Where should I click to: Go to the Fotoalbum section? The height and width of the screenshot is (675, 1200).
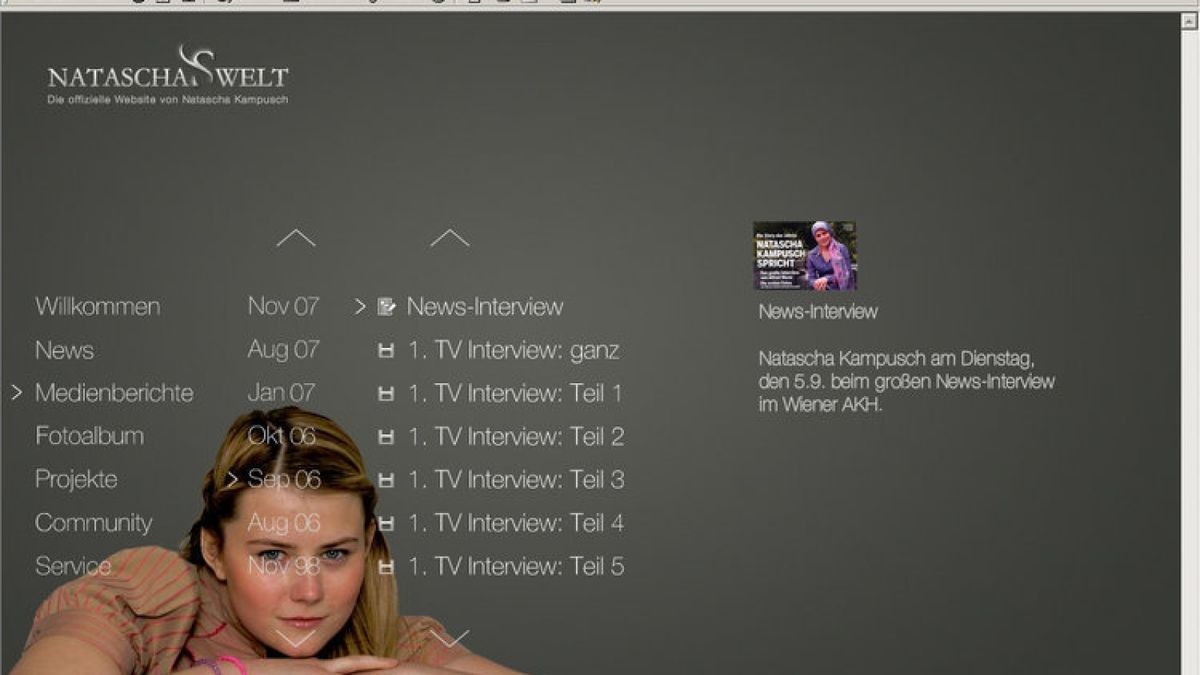(x=89, y=436)
